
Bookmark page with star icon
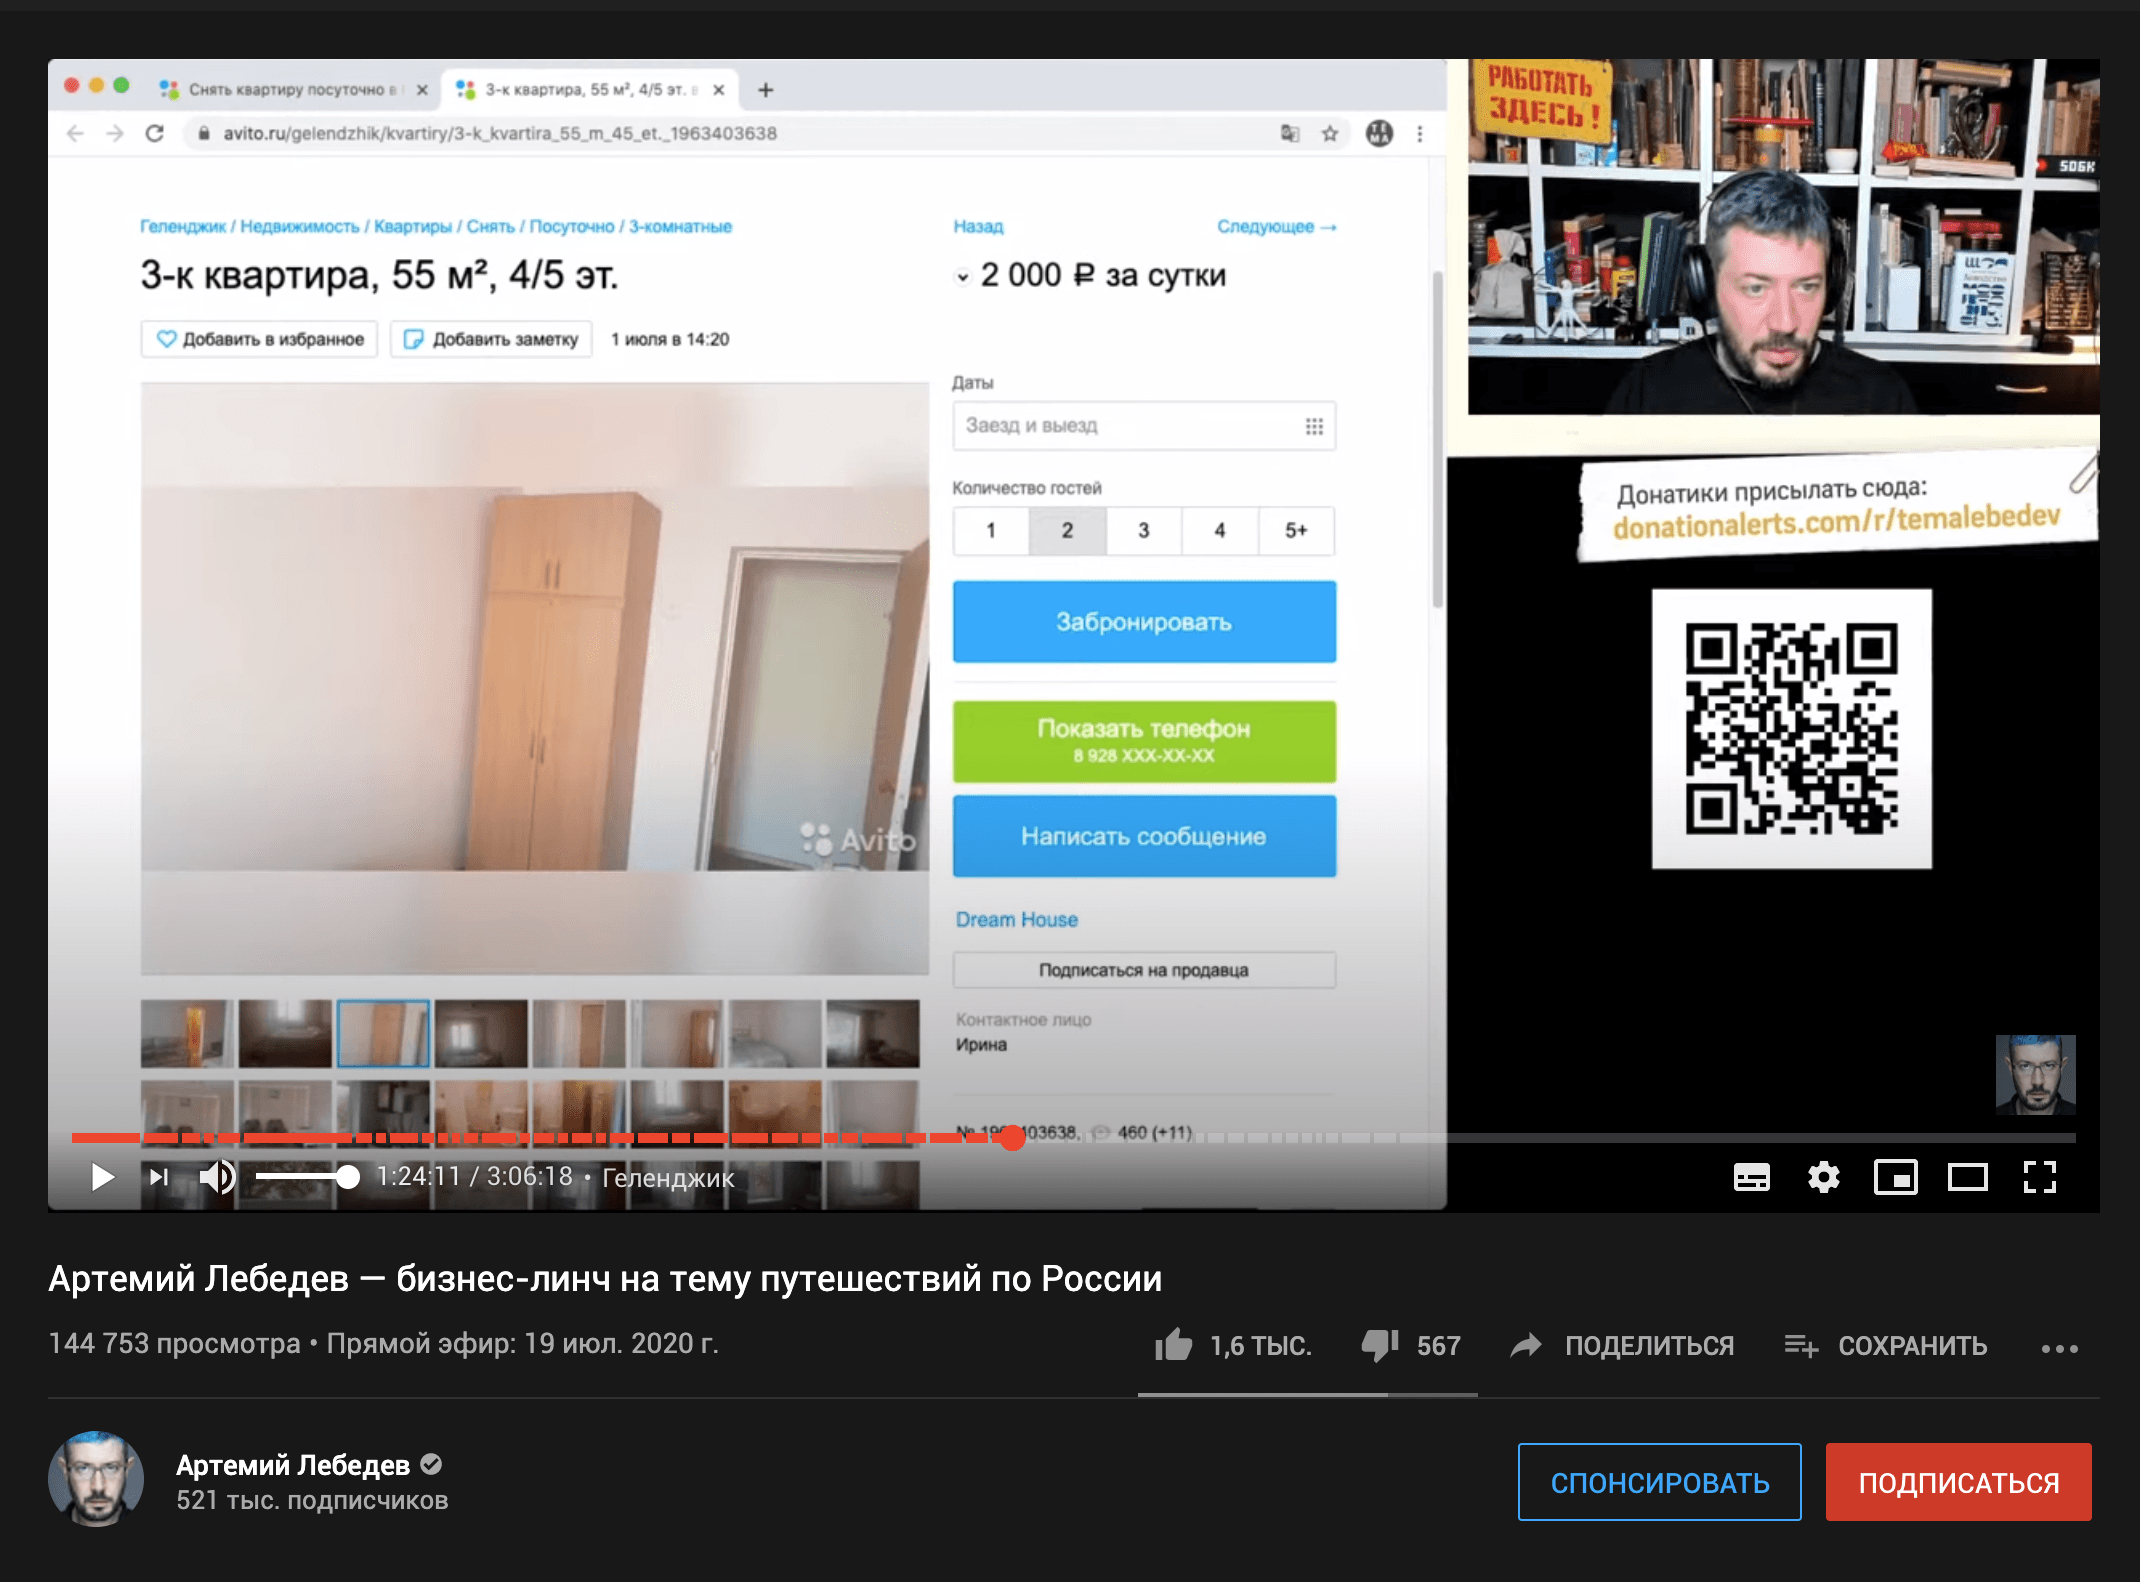(x=1330, y=133)
